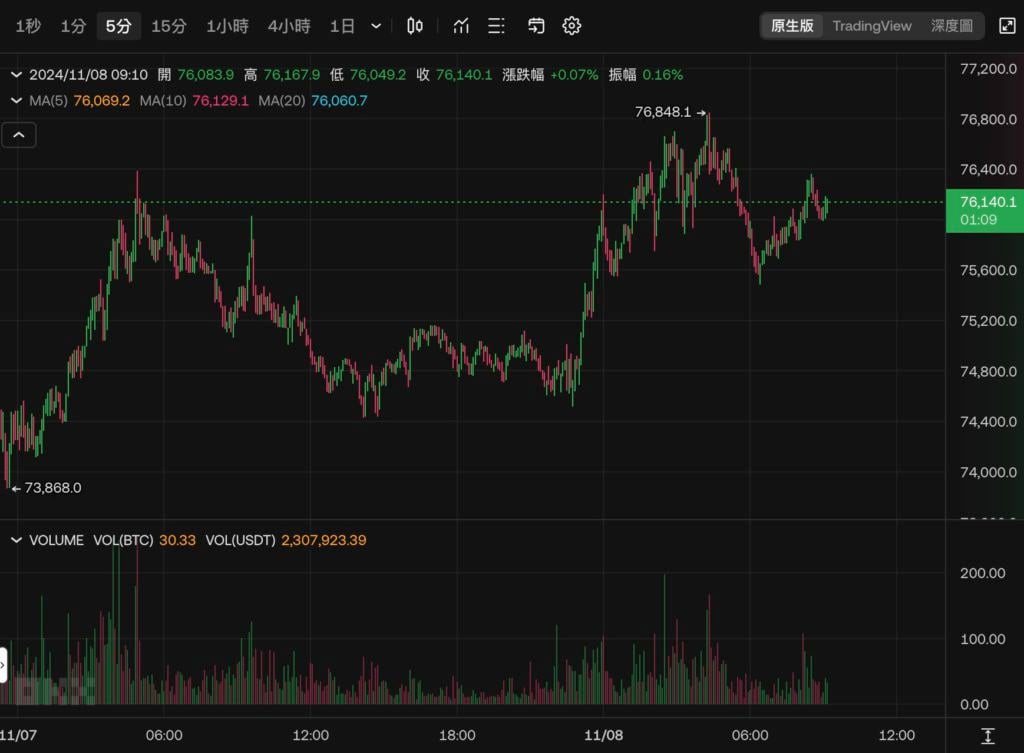
Task: Collapse the MA indicator row
Action: click(16, 101)
